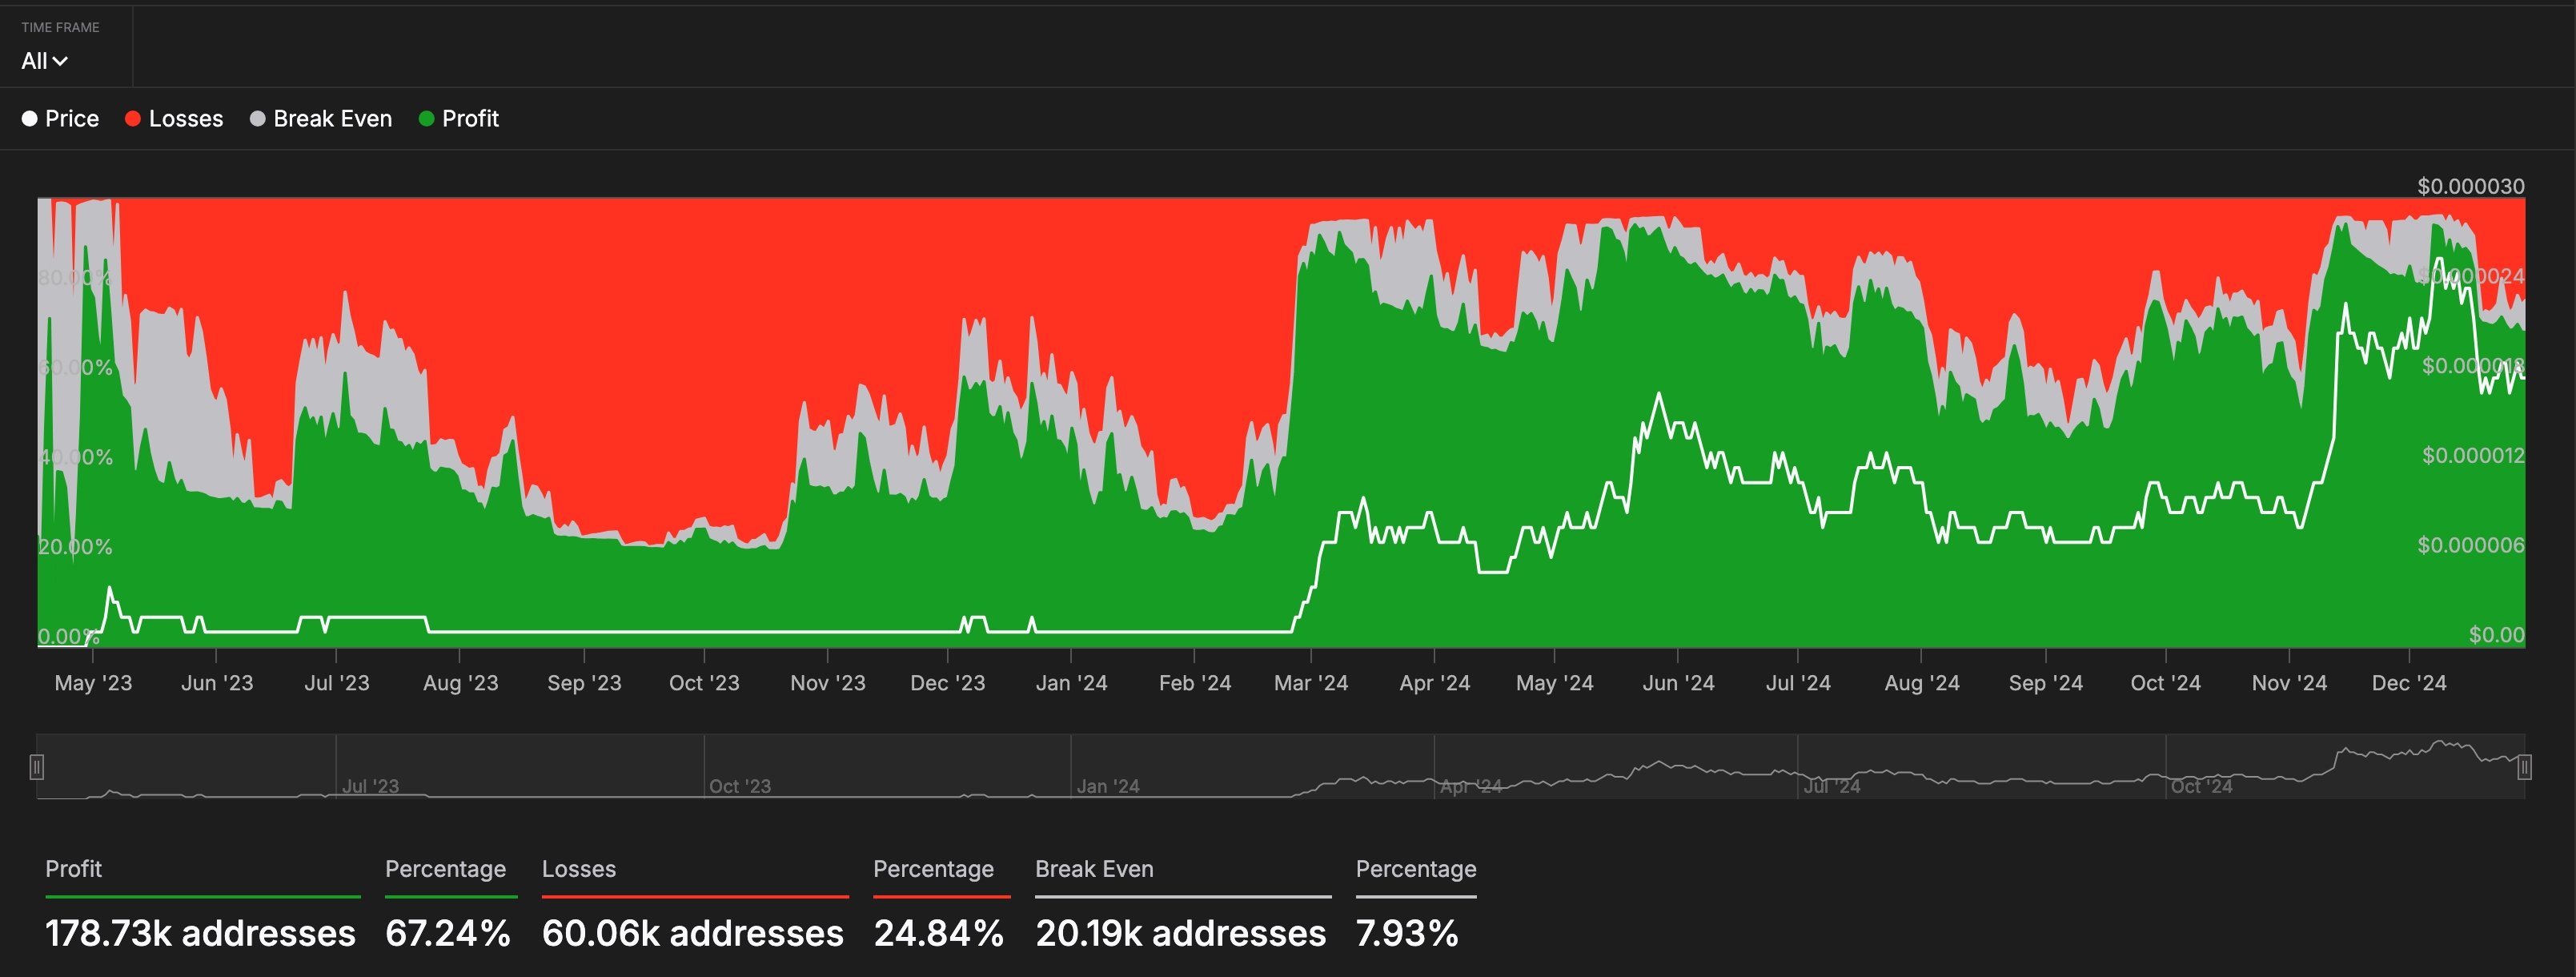This screenshot has width=2576, height=977.
Task: Click the grey Break Even legend dot
Action: click(257, 119)
